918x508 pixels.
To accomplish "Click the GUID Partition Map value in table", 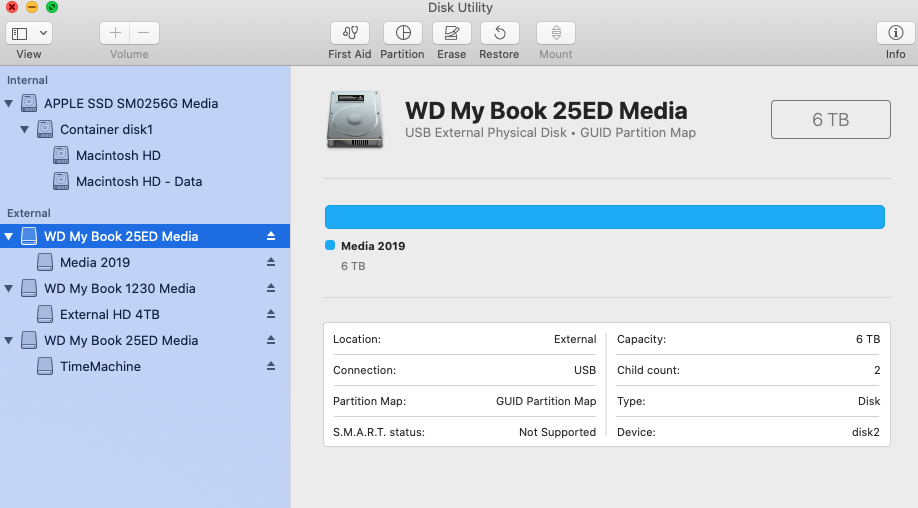I will click(x=546, y=401).
